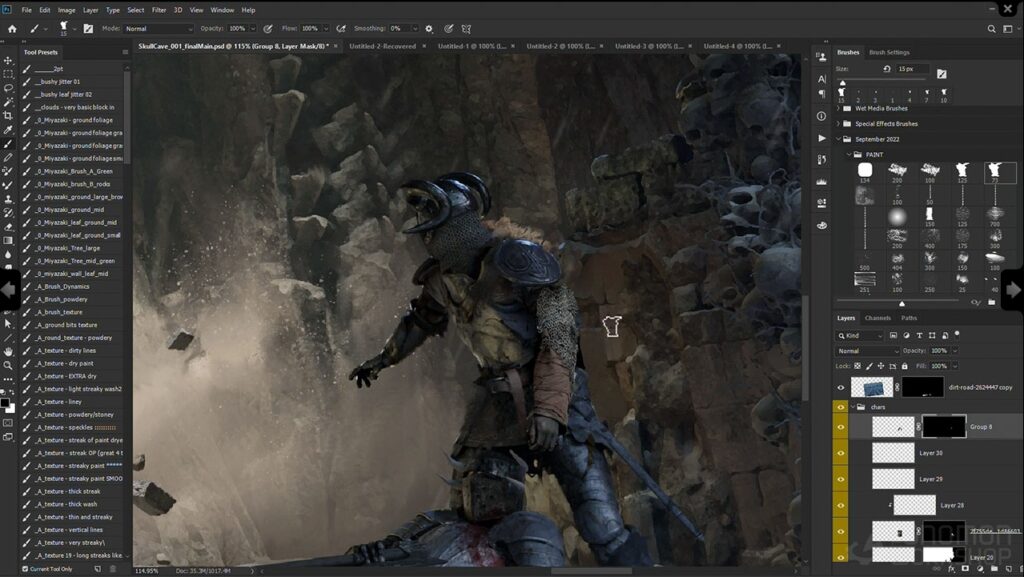This screenshot has height=577, width=1024.
Task: Open the Smoothing dropdown arrow
Action: point(415,29)
